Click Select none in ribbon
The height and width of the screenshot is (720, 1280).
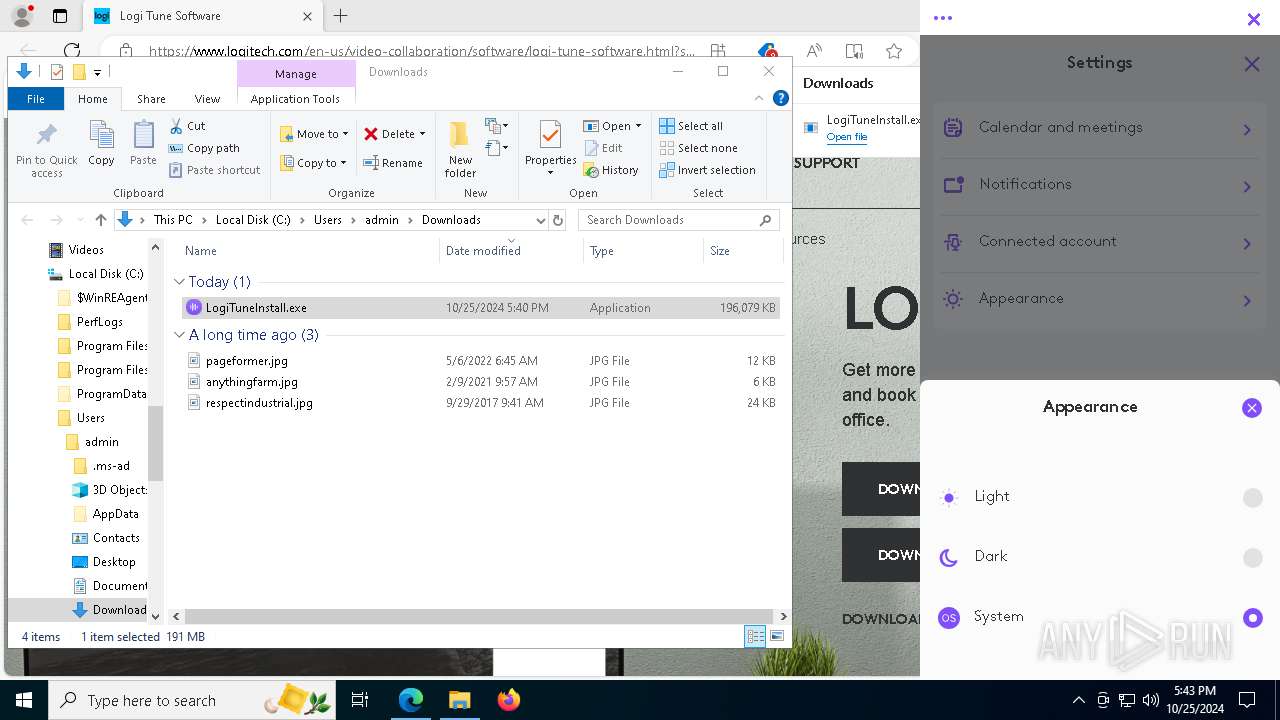tap(698, 148)
